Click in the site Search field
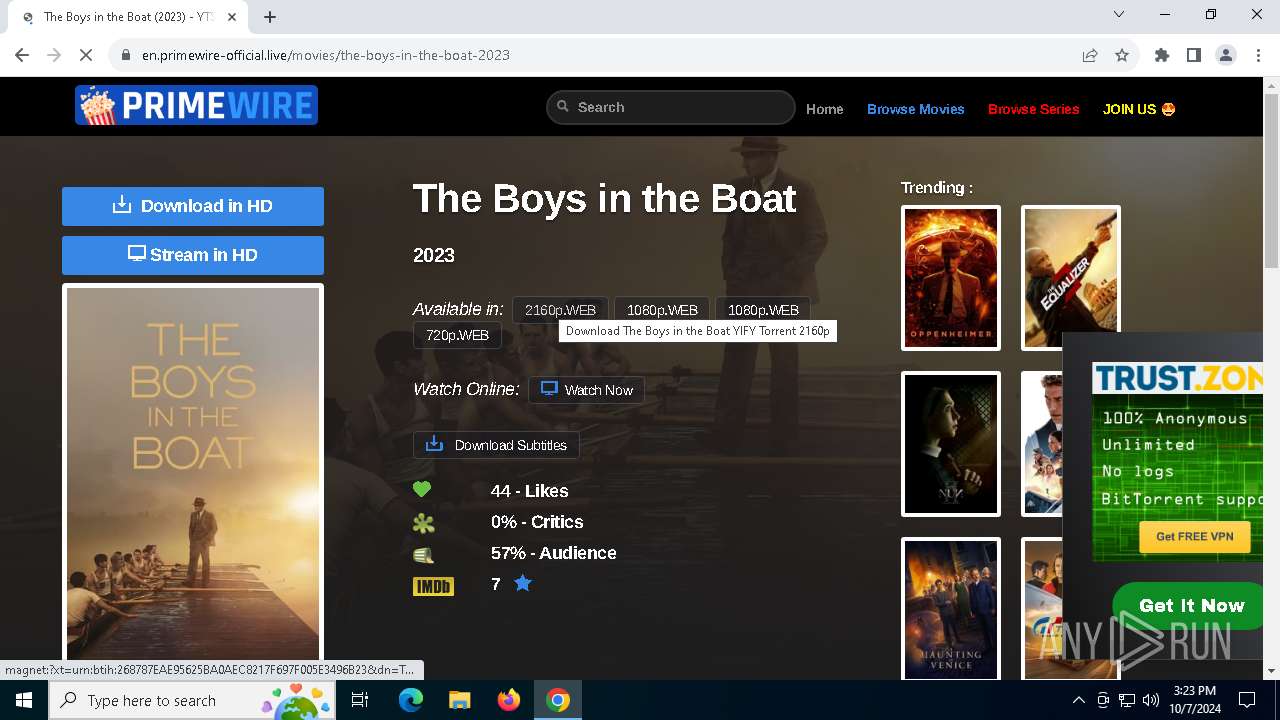The width and height of the screenshot is (1280, 720). [x=671, y=107]
